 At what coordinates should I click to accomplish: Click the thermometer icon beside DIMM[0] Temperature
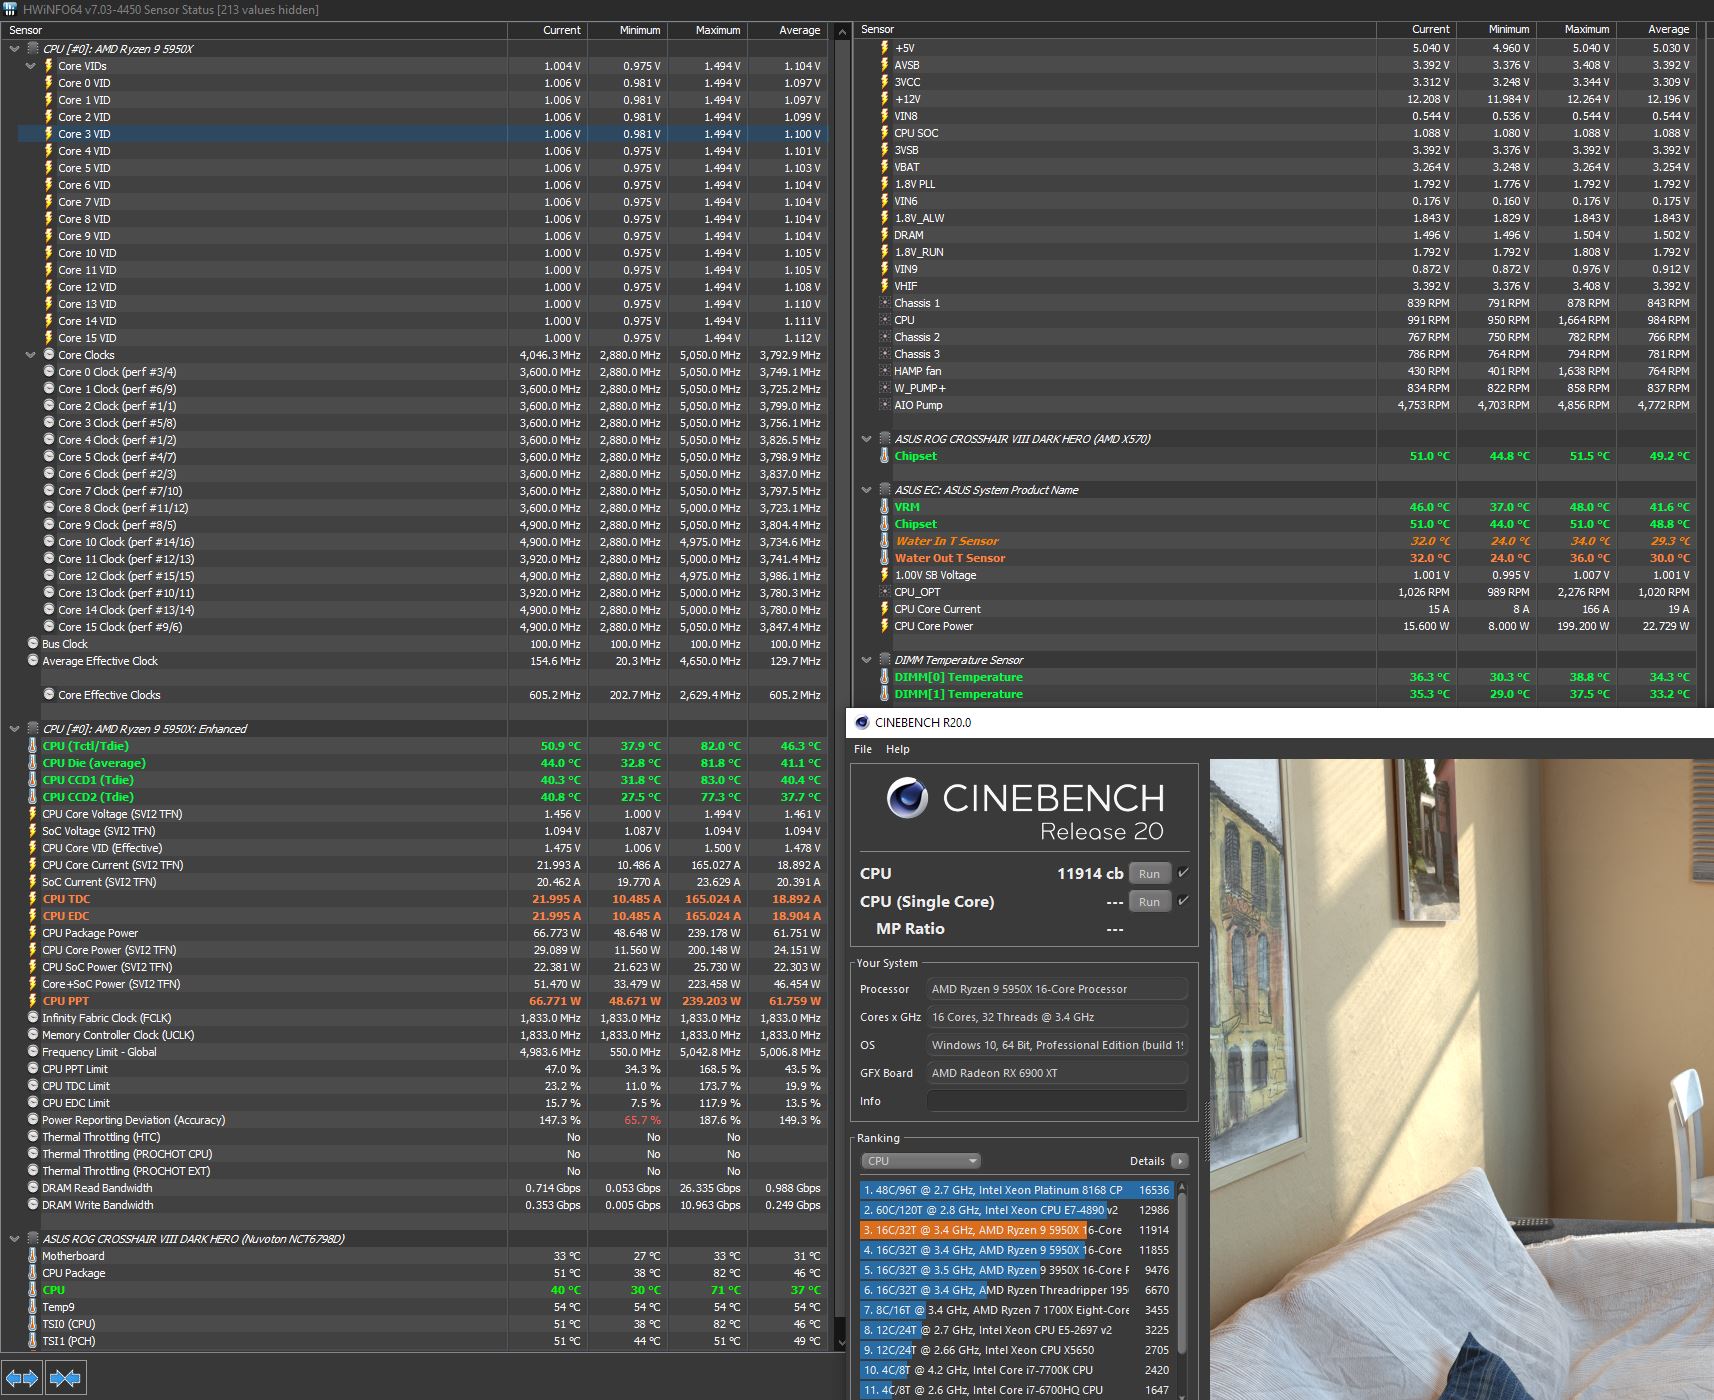(884, 677)
